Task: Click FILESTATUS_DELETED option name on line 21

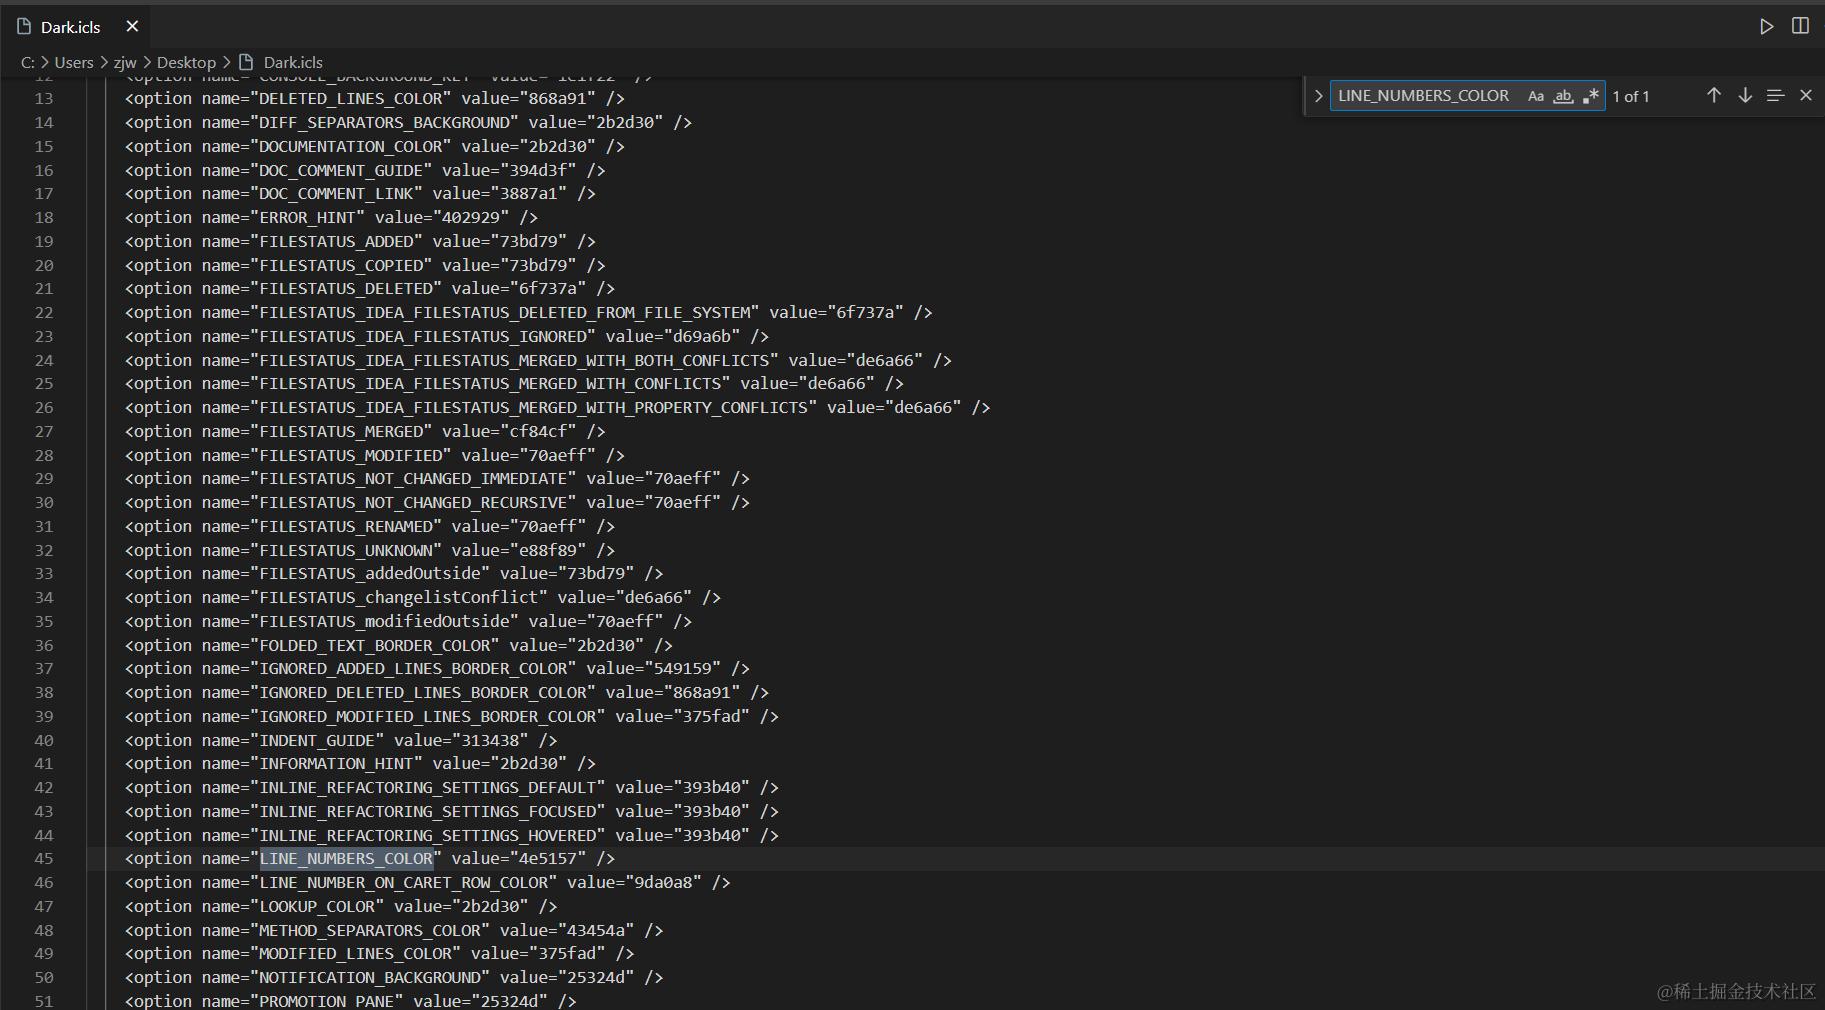Action: (x=346, y=288)
